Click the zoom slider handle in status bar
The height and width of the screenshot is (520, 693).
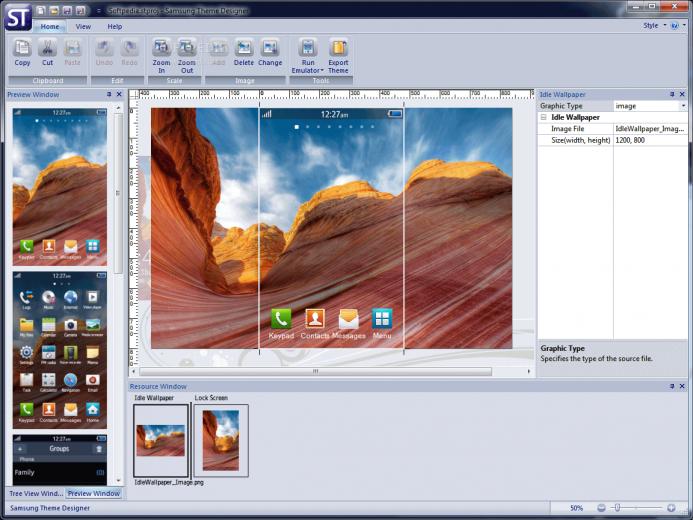pos(617,508)
